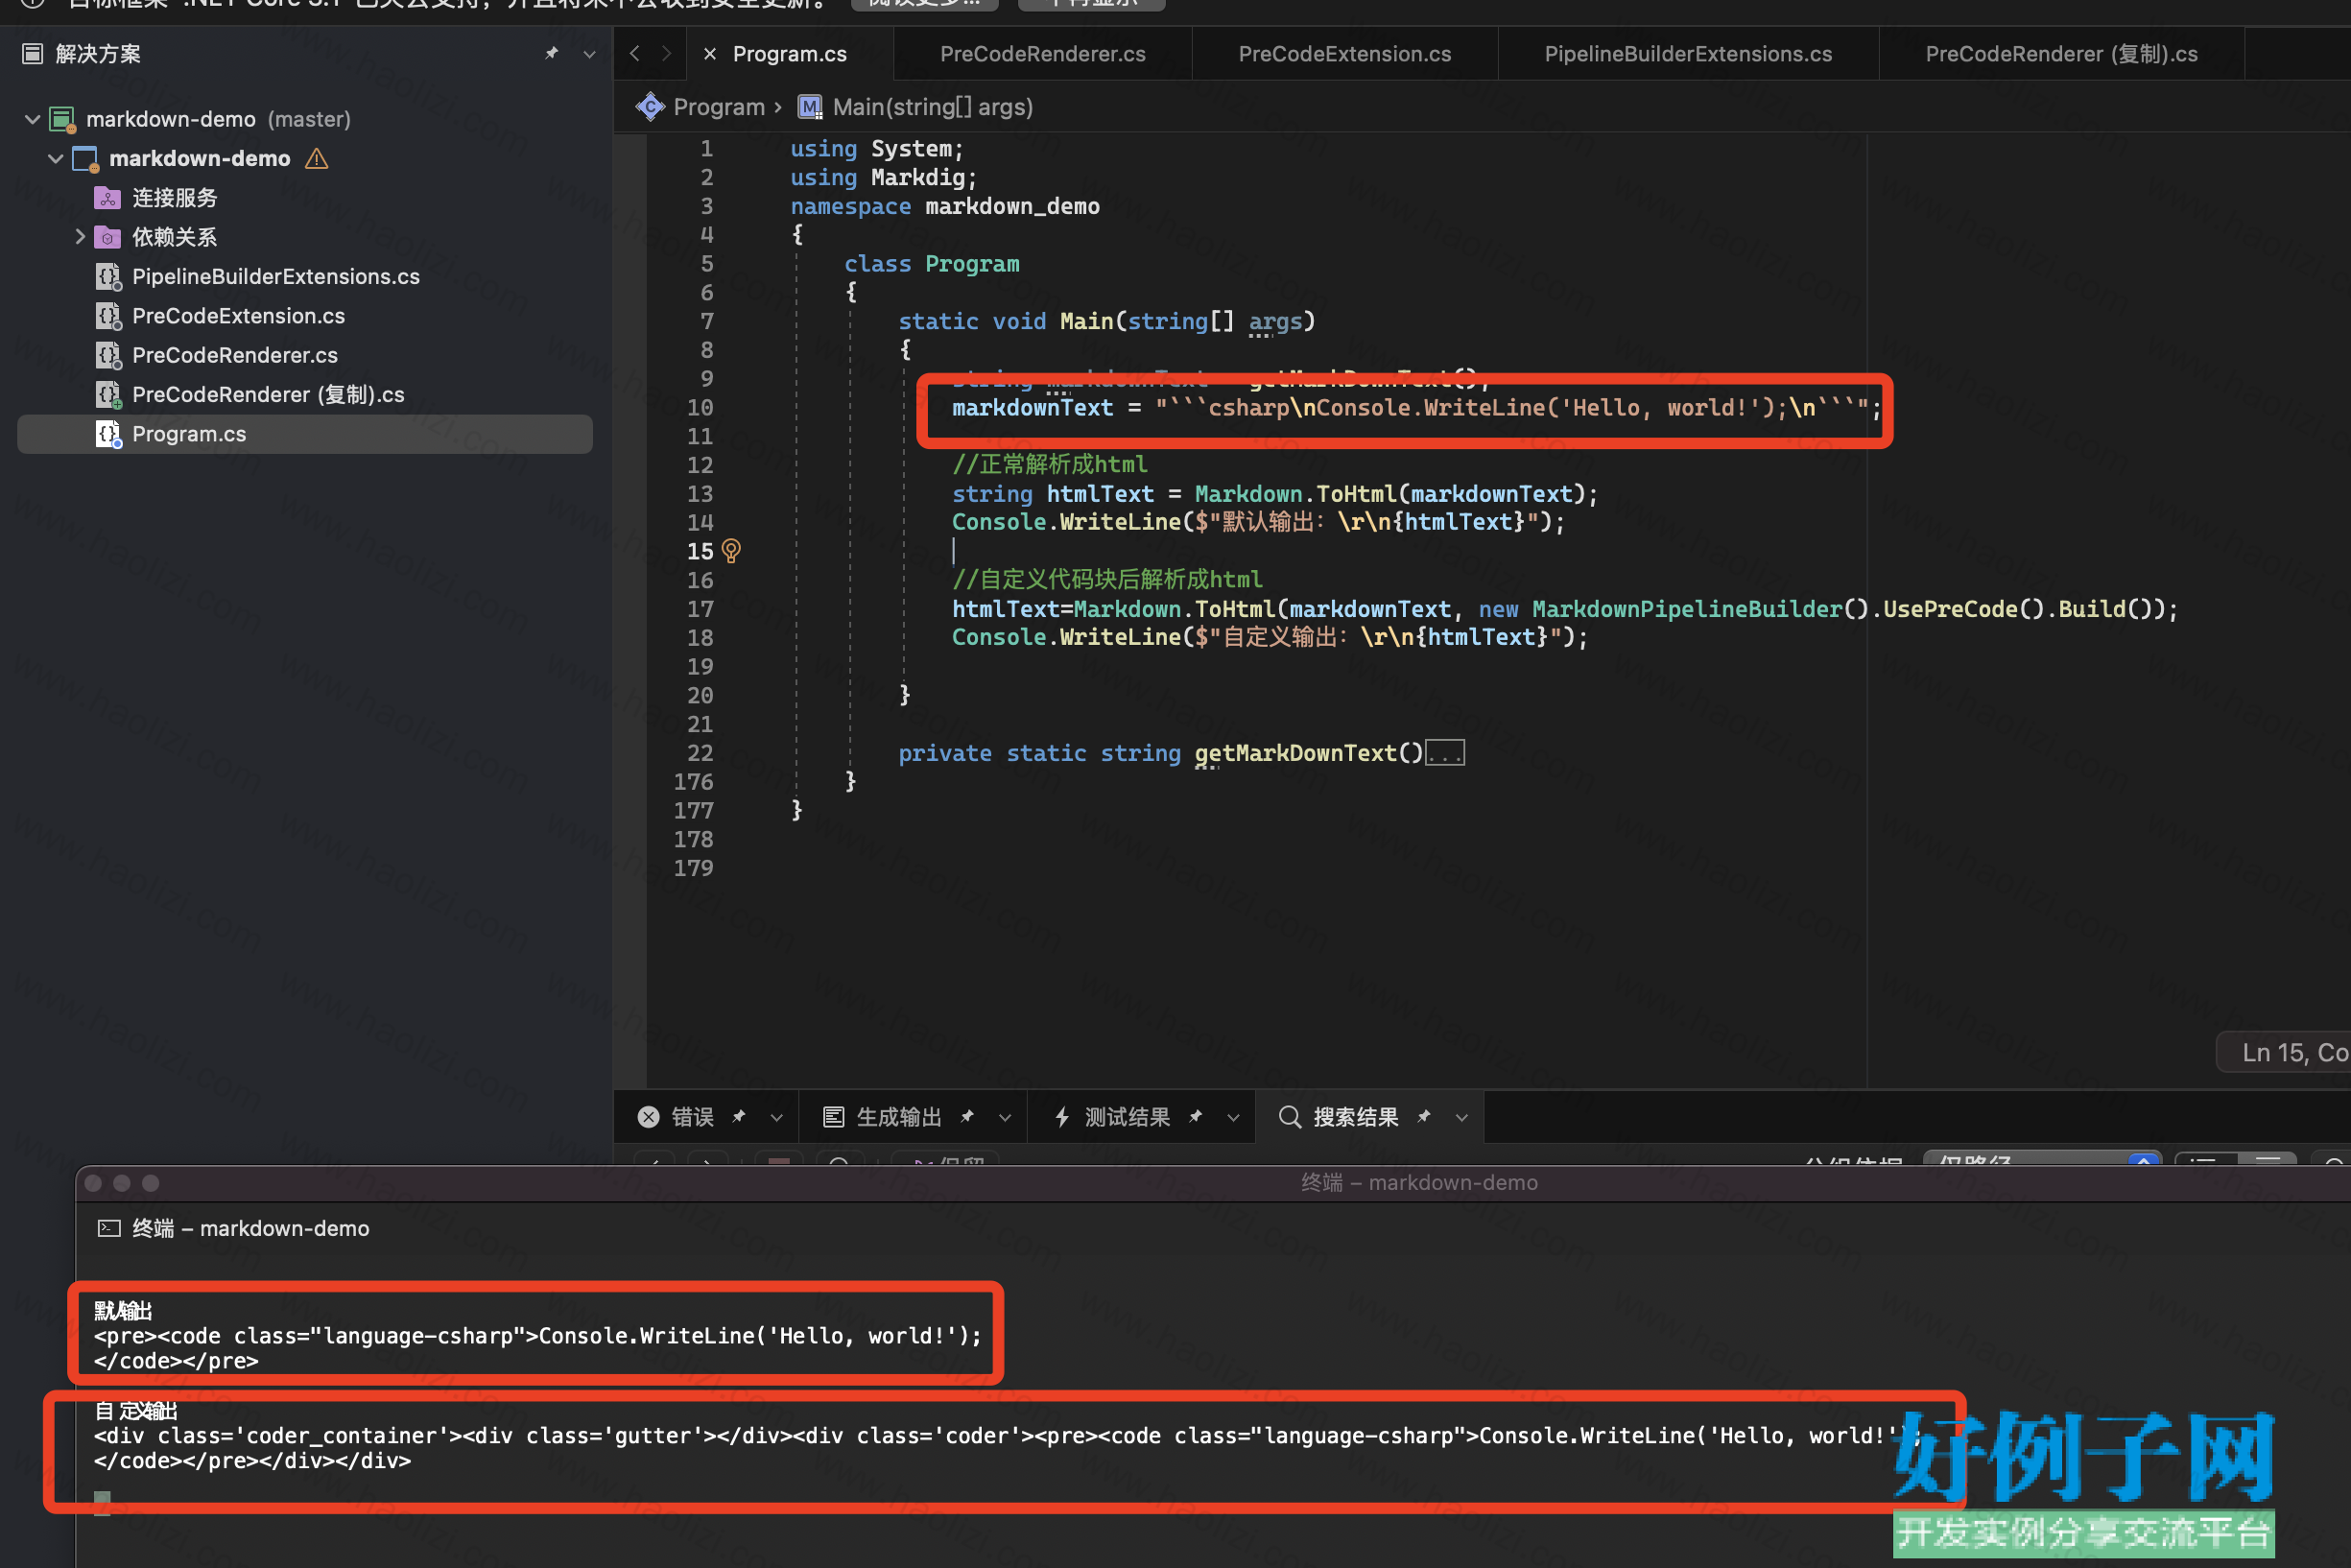Image resolution: width=2351 pixels, height=1568 pixels.
Task: Collapse the markdown-demo (master) solution node
Action: pyautogui.click(x=32, y=119)
